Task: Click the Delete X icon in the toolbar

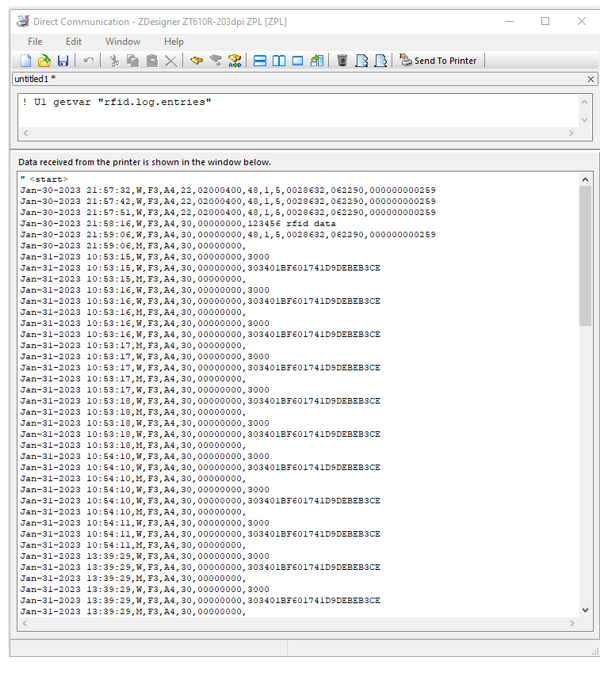Action: pos(171,61)
